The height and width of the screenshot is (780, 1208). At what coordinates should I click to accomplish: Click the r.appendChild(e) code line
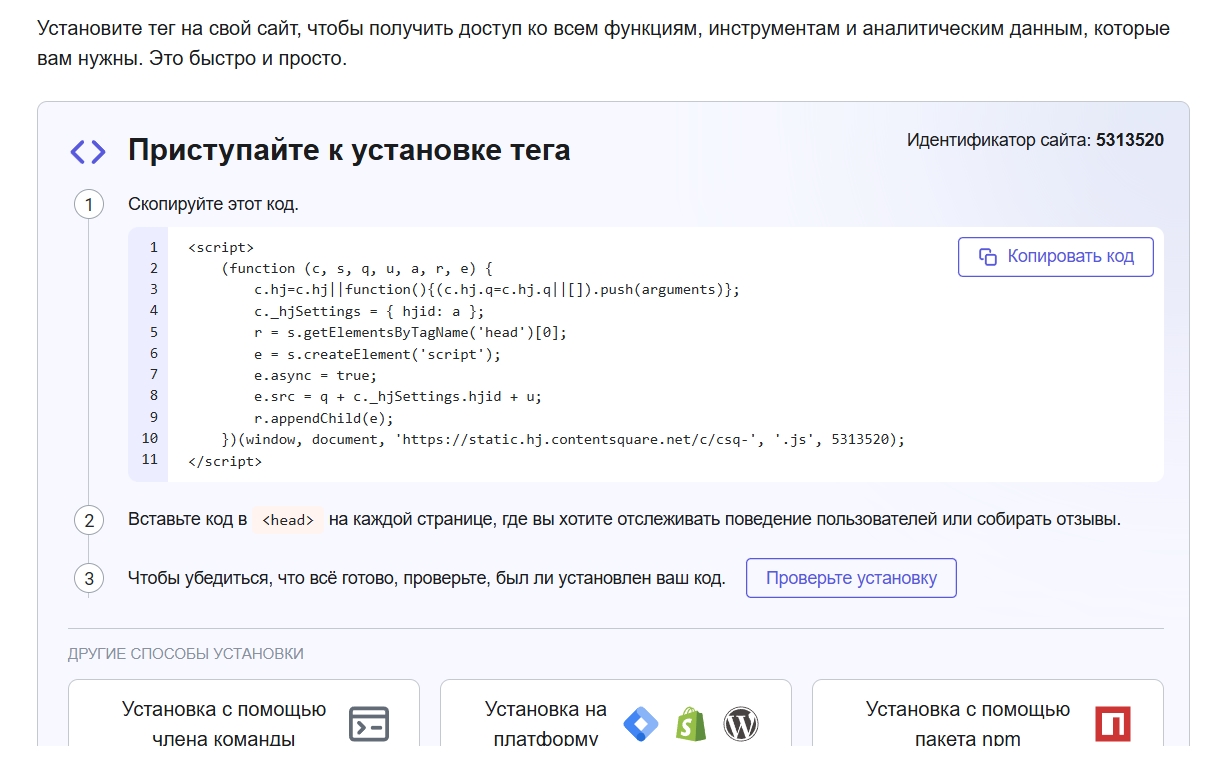(324, 418)
